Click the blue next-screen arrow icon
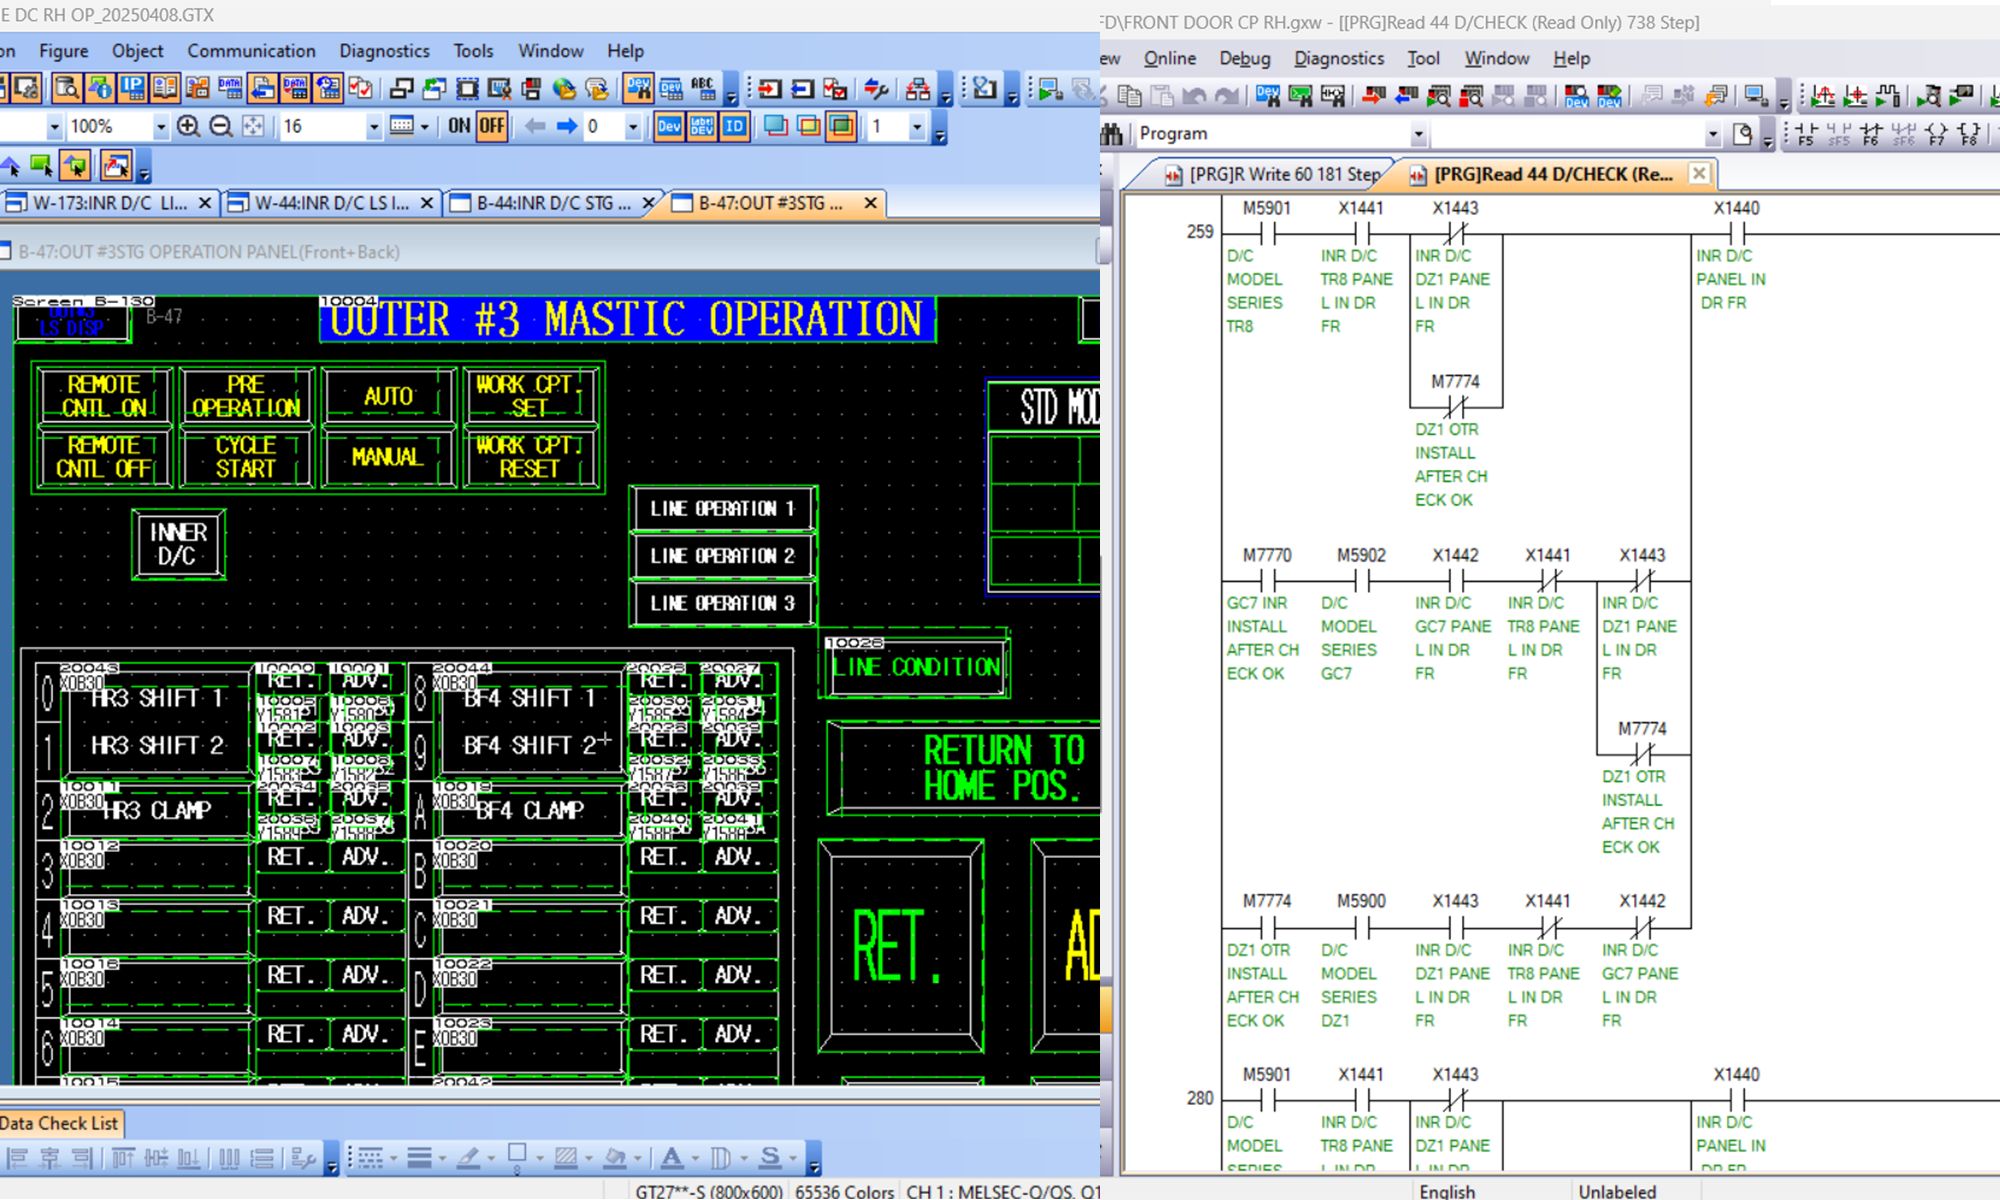 click(566, 127)
